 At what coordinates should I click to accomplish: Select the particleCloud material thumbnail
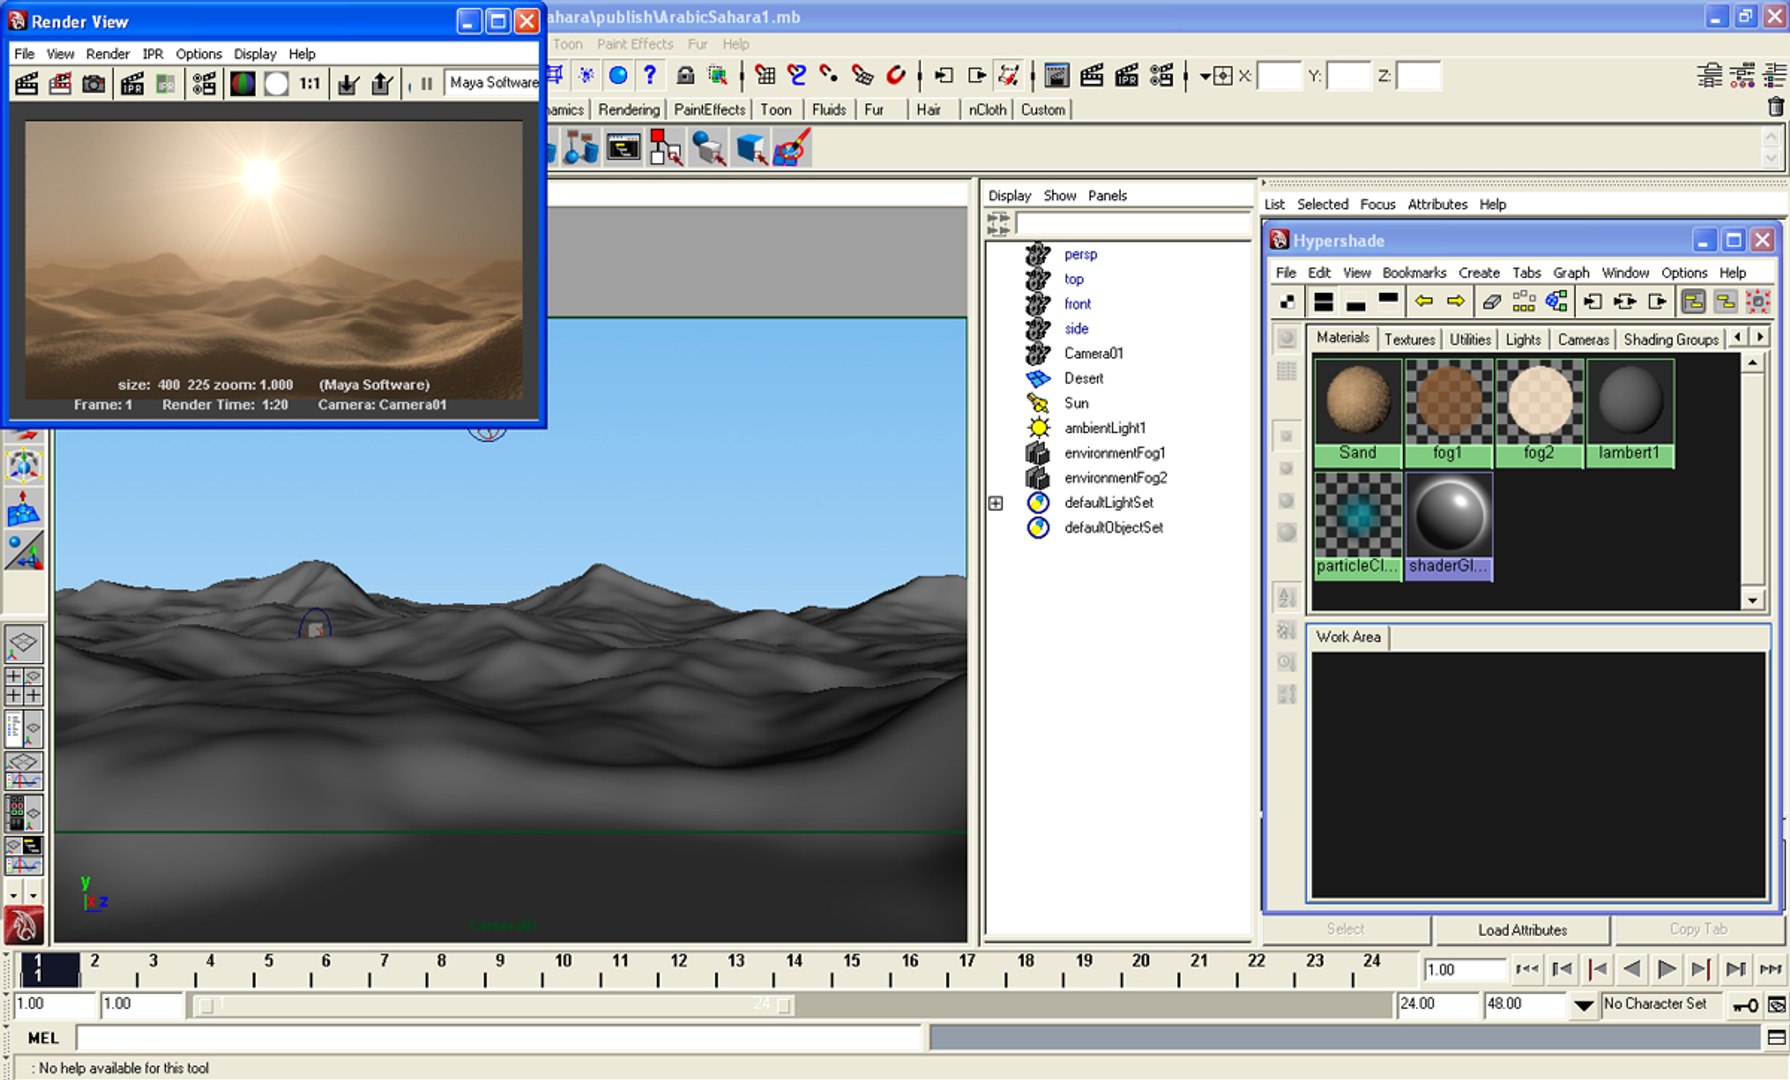(x=1357, y=525)
